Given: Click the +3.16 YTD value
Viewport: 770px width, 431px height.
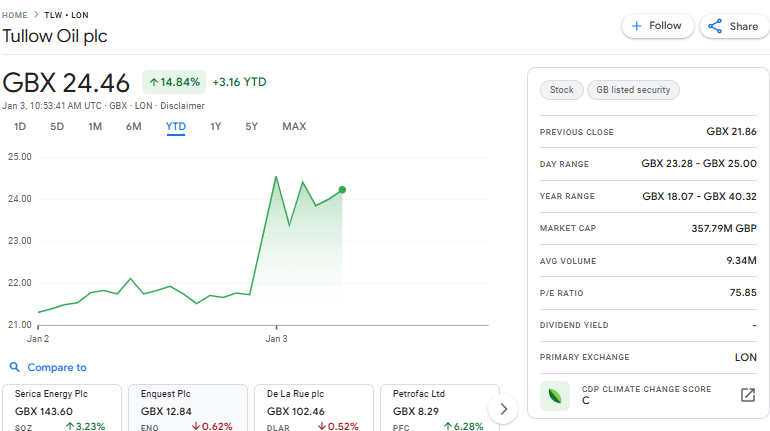Looking at the screenshot, I should click(x=239, y=82).
